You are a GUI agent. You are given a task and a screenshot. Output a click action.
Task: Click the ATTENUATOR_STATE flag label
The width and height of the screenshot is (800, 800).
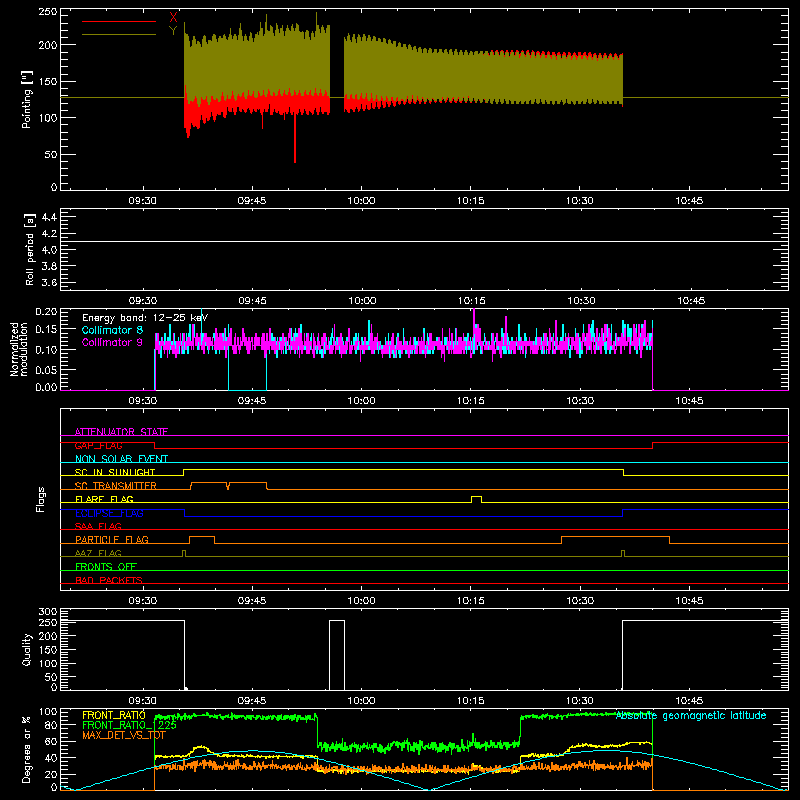(x=121, y=432)
